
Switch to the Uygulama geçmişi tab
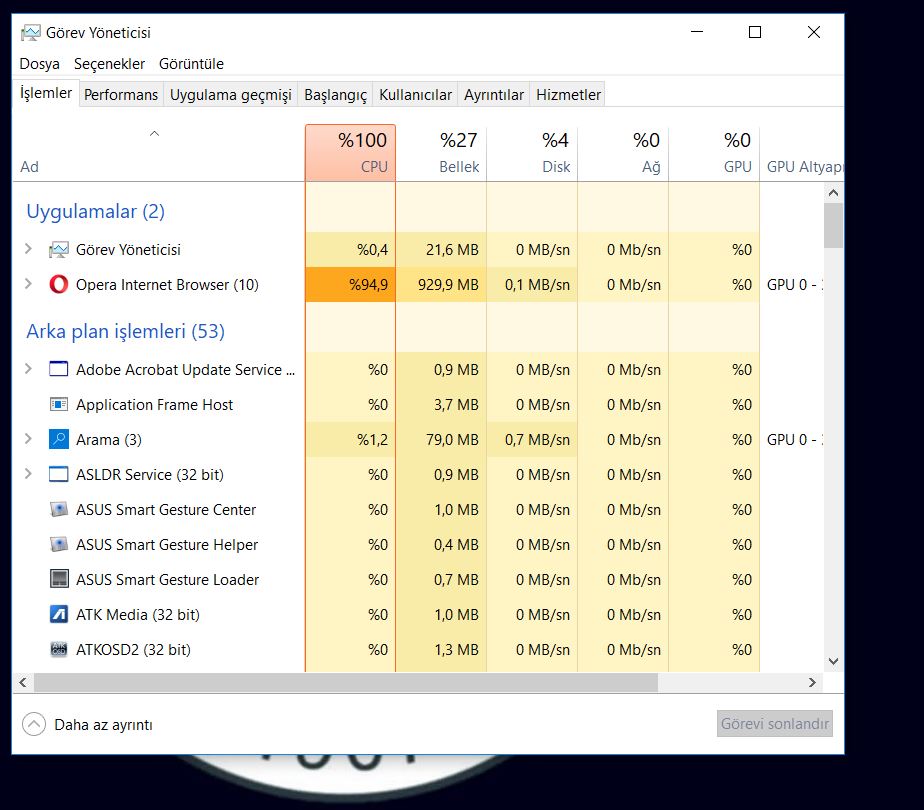coord(230,95)
